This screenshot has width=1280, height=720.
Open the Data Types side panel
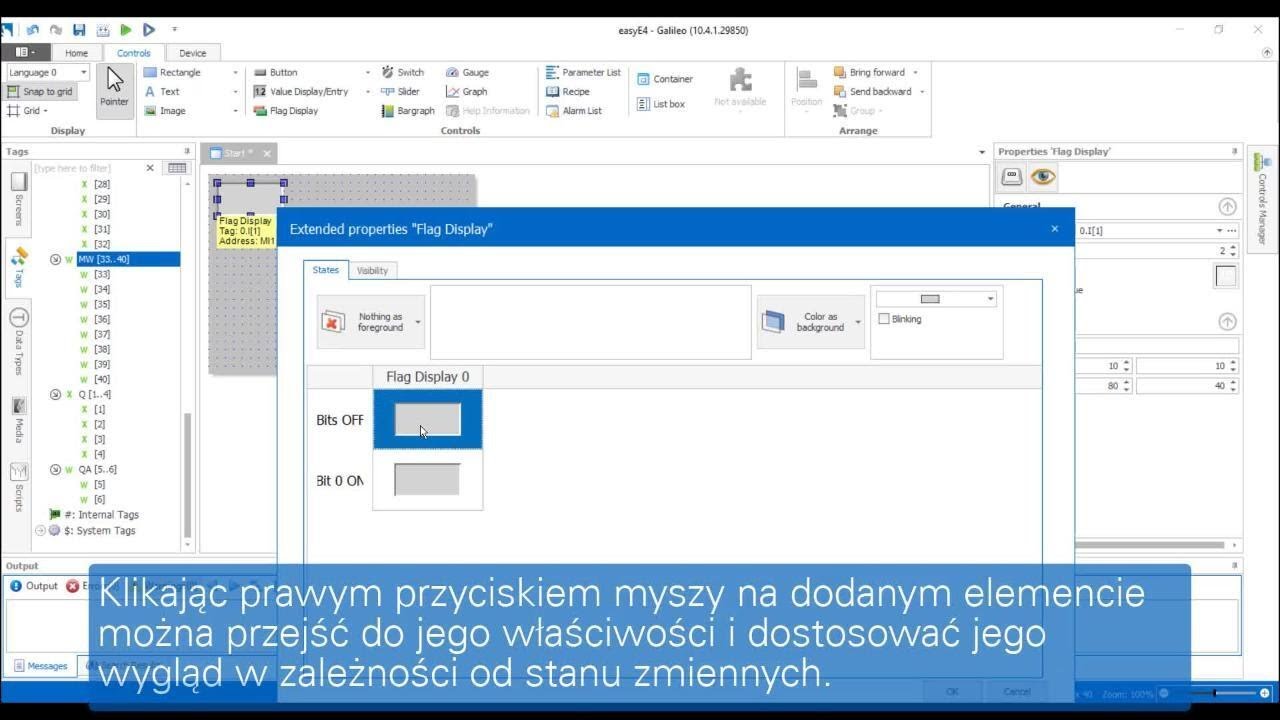pos(19,340)
